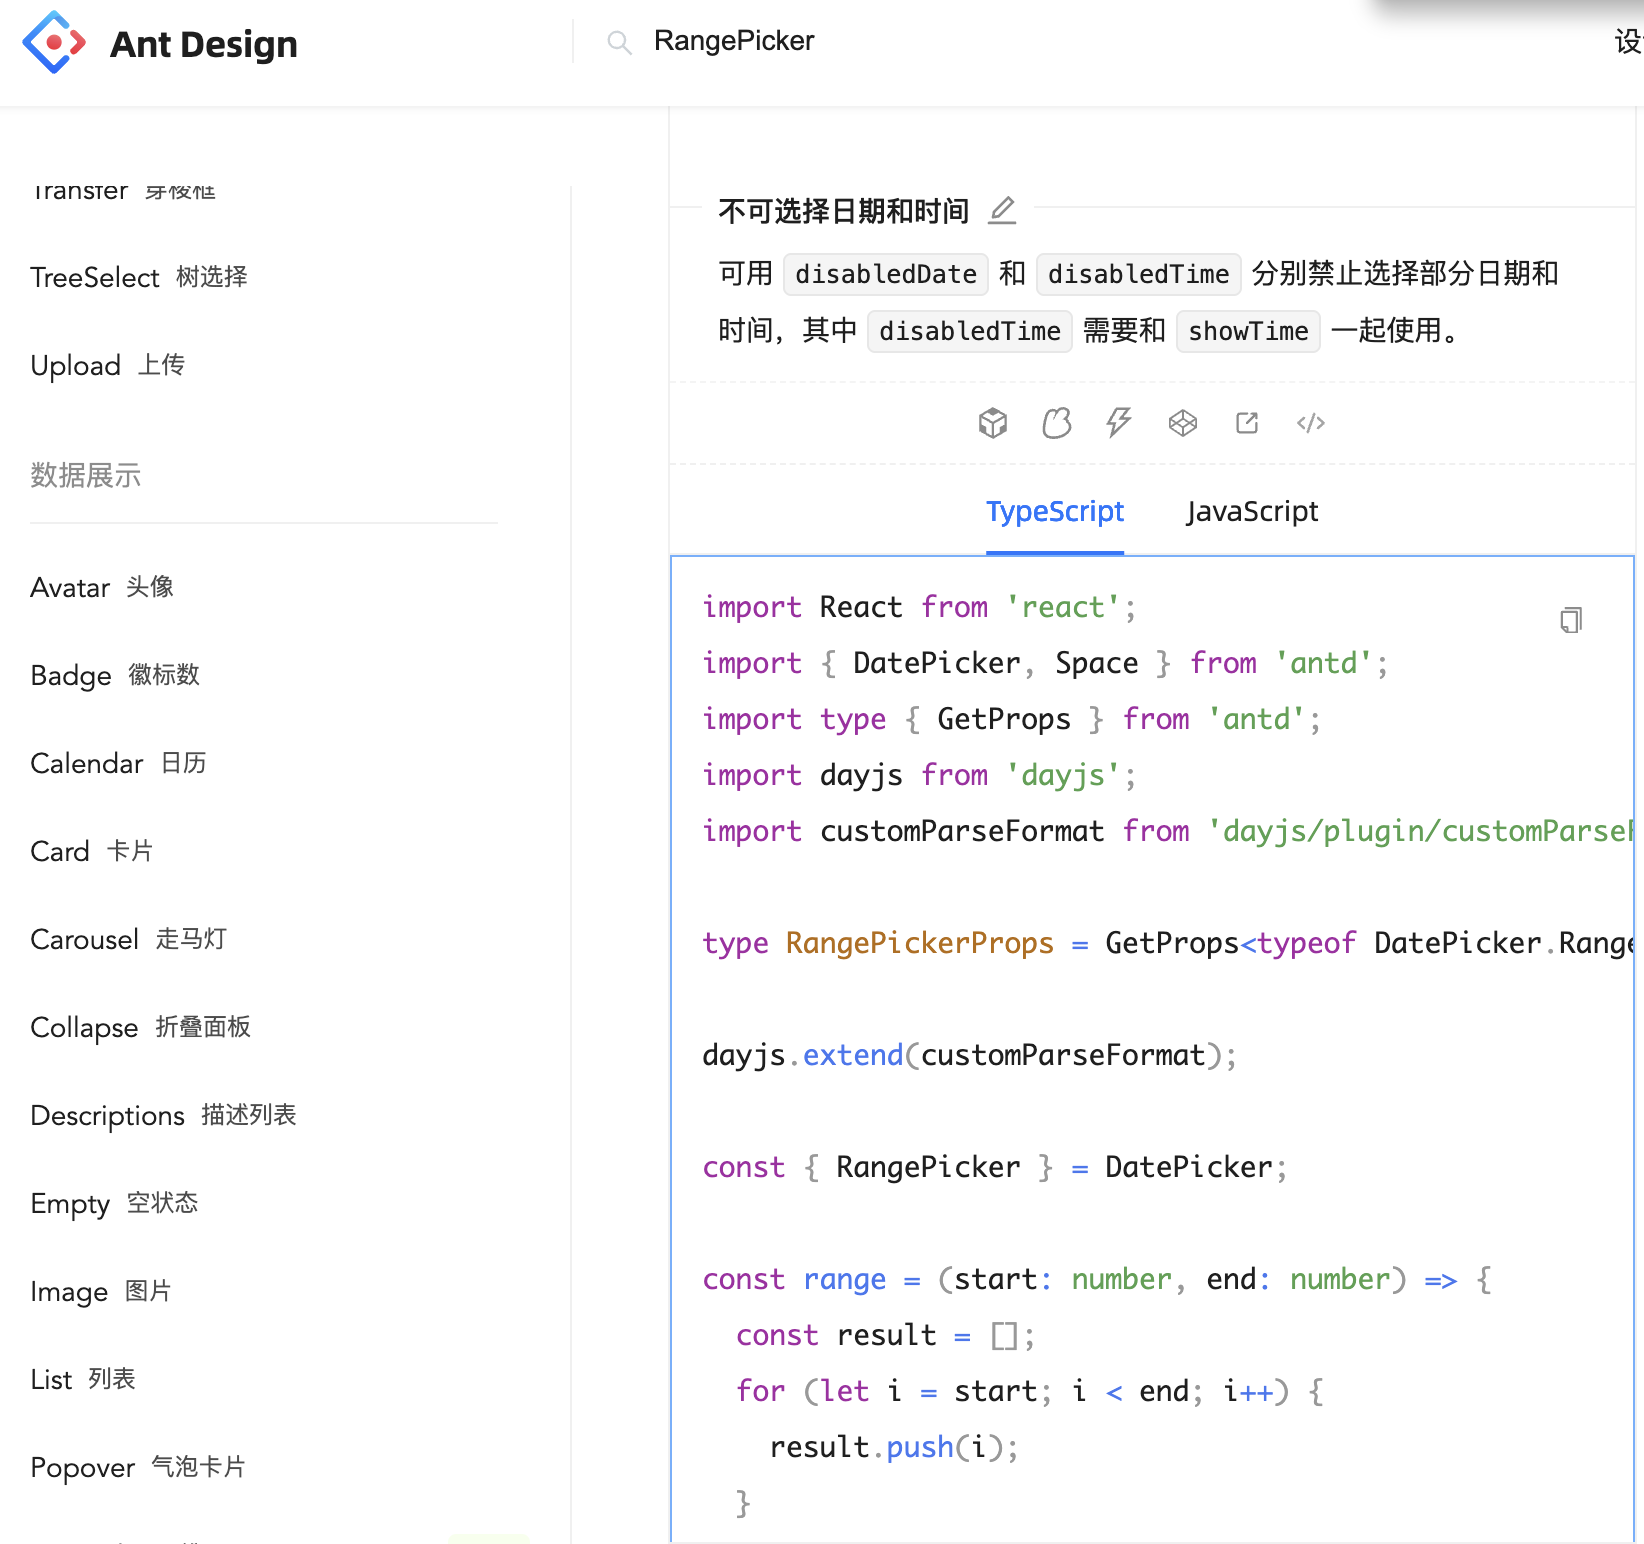
Task: Click the code line "result.push(i);"
Action: coord(895,1447)
